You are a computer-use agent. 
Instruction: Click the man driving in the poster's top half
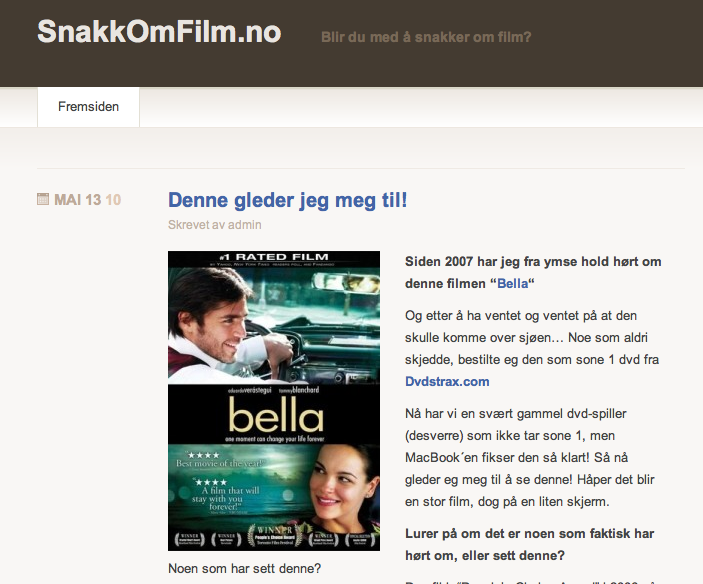[x=231, y=325]
